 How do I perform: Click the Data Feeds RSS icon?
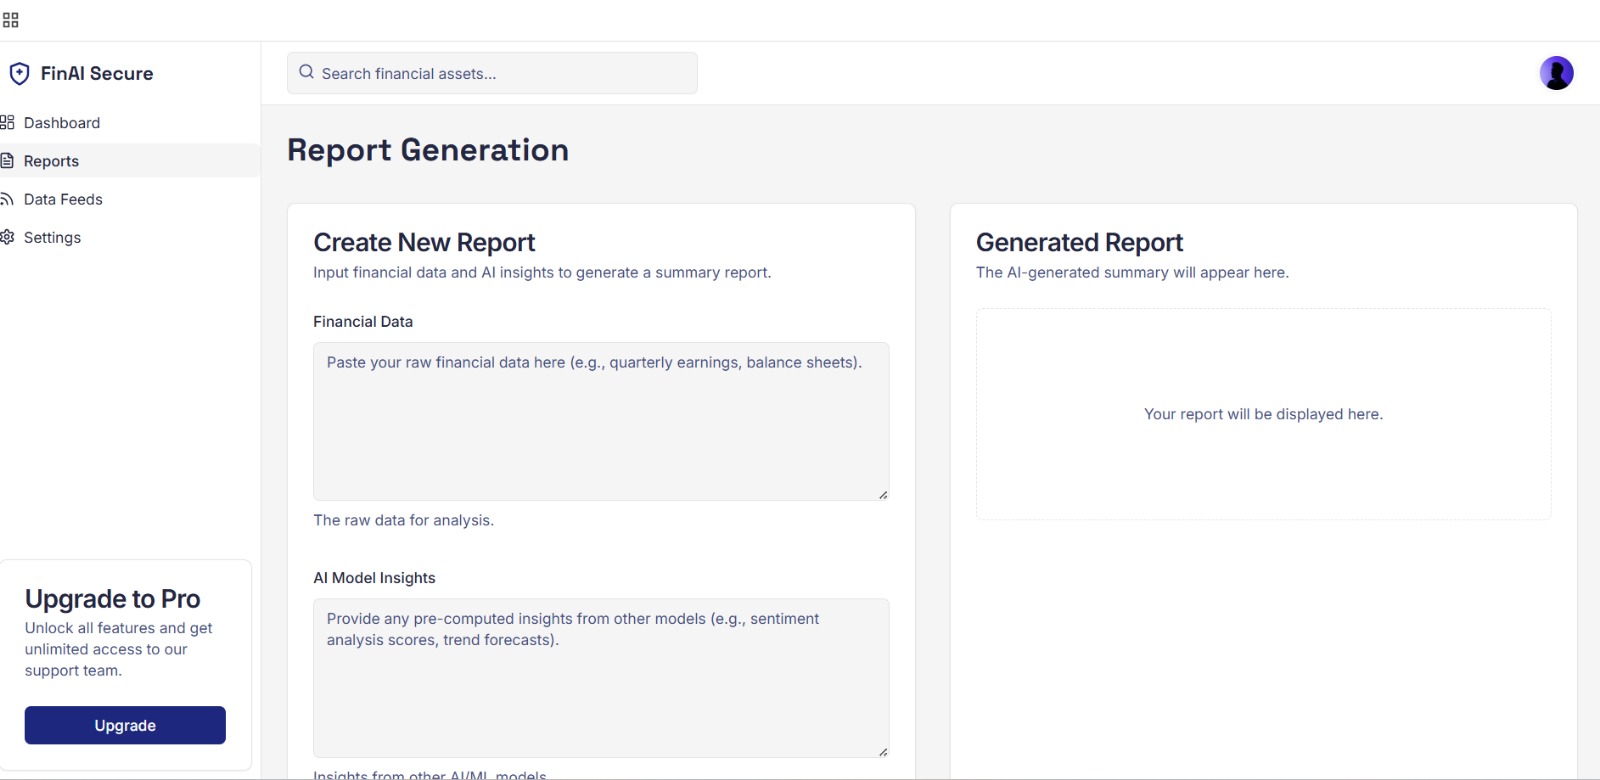click(7, 199)
